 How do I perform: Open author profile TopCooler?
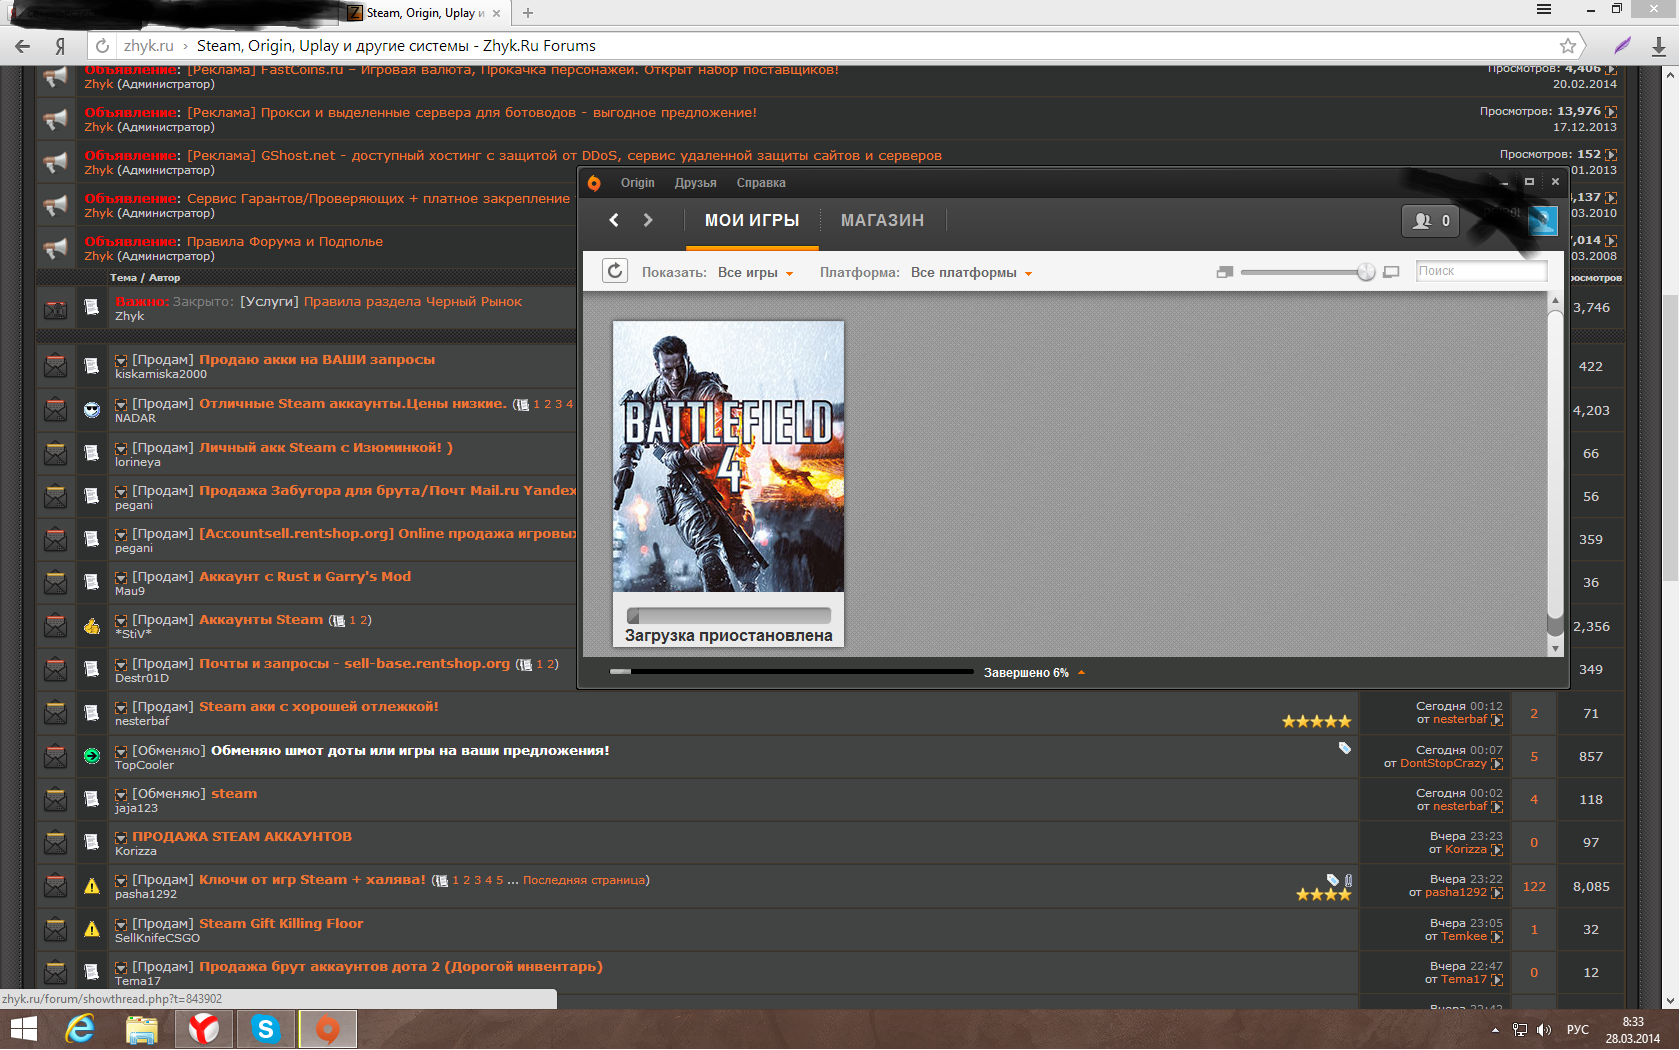pyautogui.click(x=144, y=766)
